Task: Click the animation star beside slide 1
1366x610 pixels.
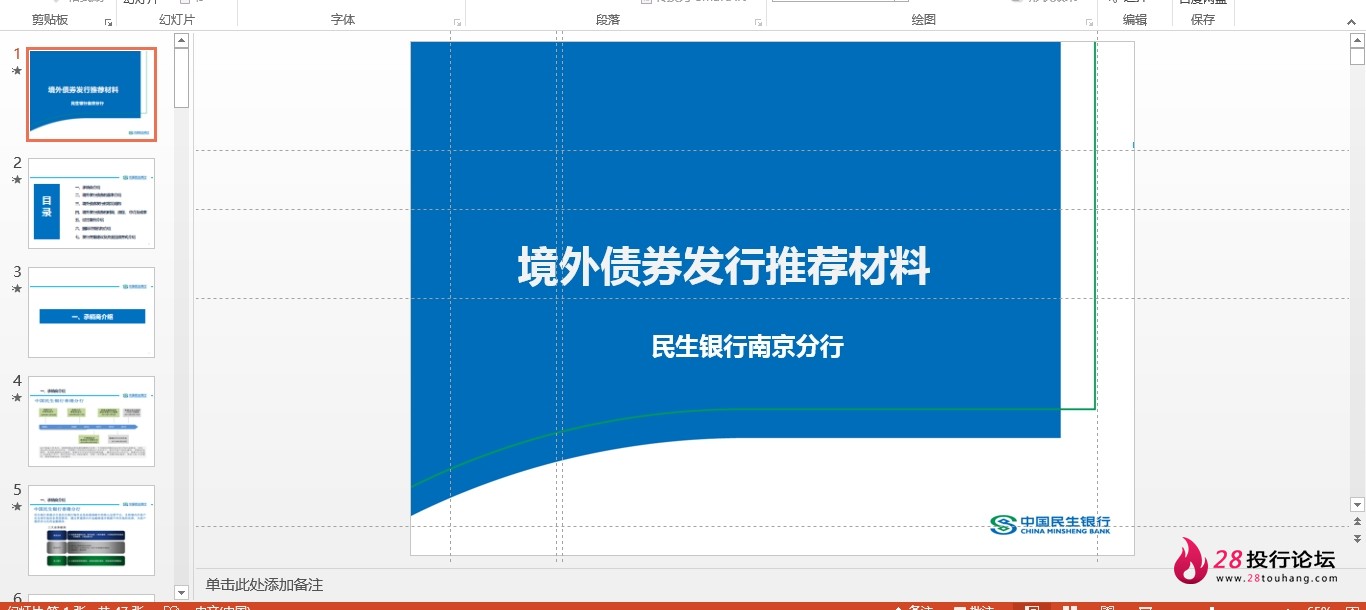Action: 16,71
